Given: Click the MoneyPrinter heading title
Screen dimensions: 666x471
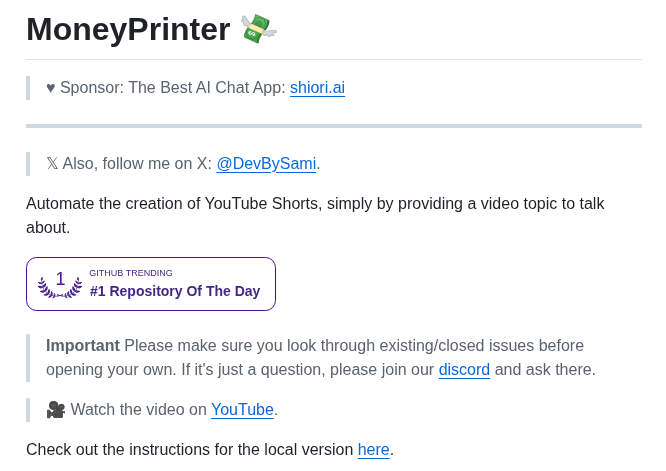Looking at the screenshot, I should click(x=128, y=29).
